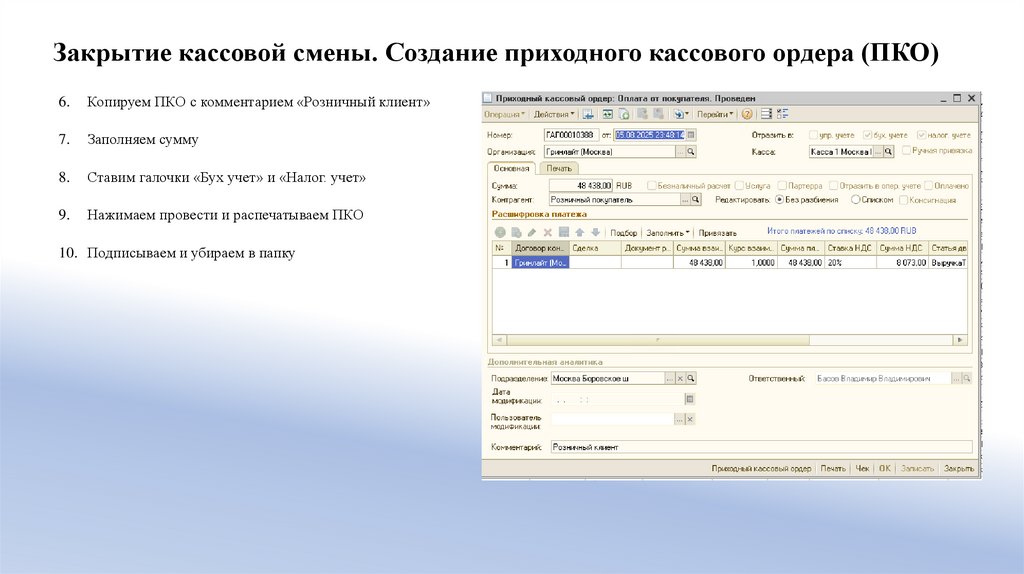Toggle Услуга checkbox
This screenshot has height=574, width=1024.
coord(739,185)
